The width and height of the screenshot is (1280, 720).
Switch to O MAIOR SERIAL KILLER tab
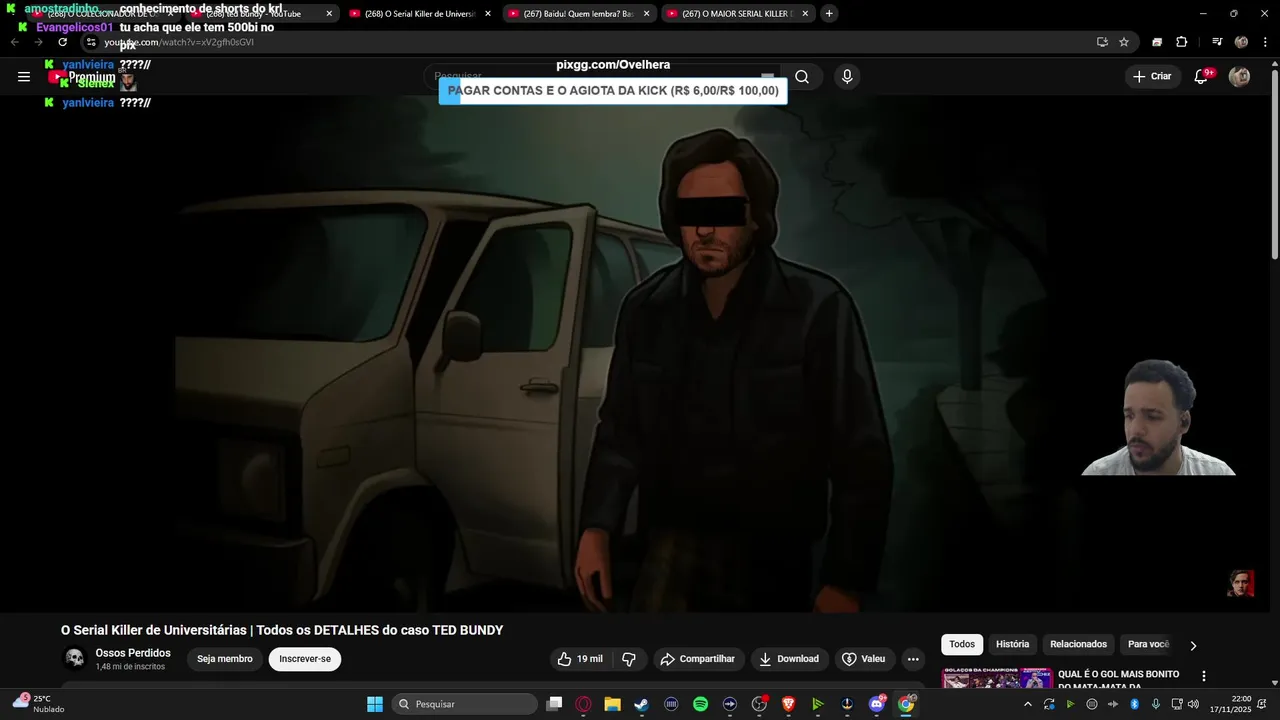coord(736,14)
